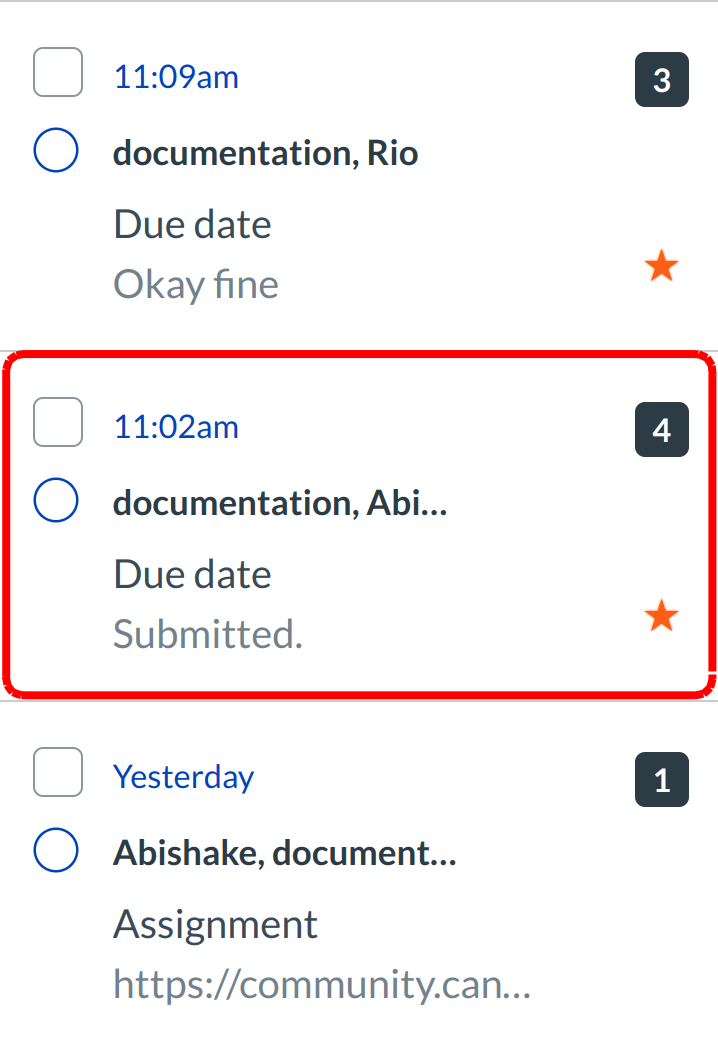Open the Assignment subject conversation
Viewport: 718px width, 1050px height.
tap(215, 924)
